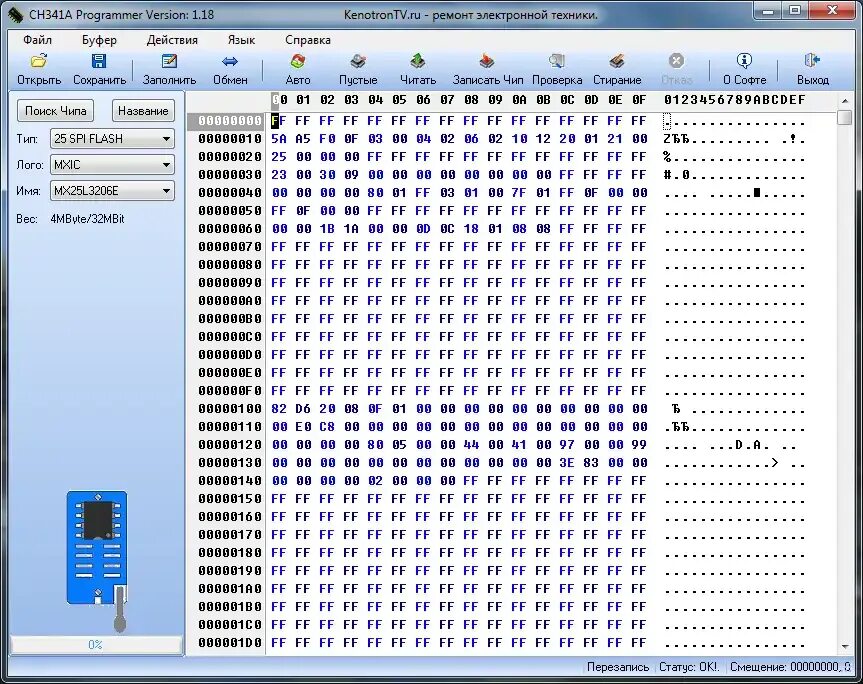Click the hex view scroll down arrow

tap(844, 647)
